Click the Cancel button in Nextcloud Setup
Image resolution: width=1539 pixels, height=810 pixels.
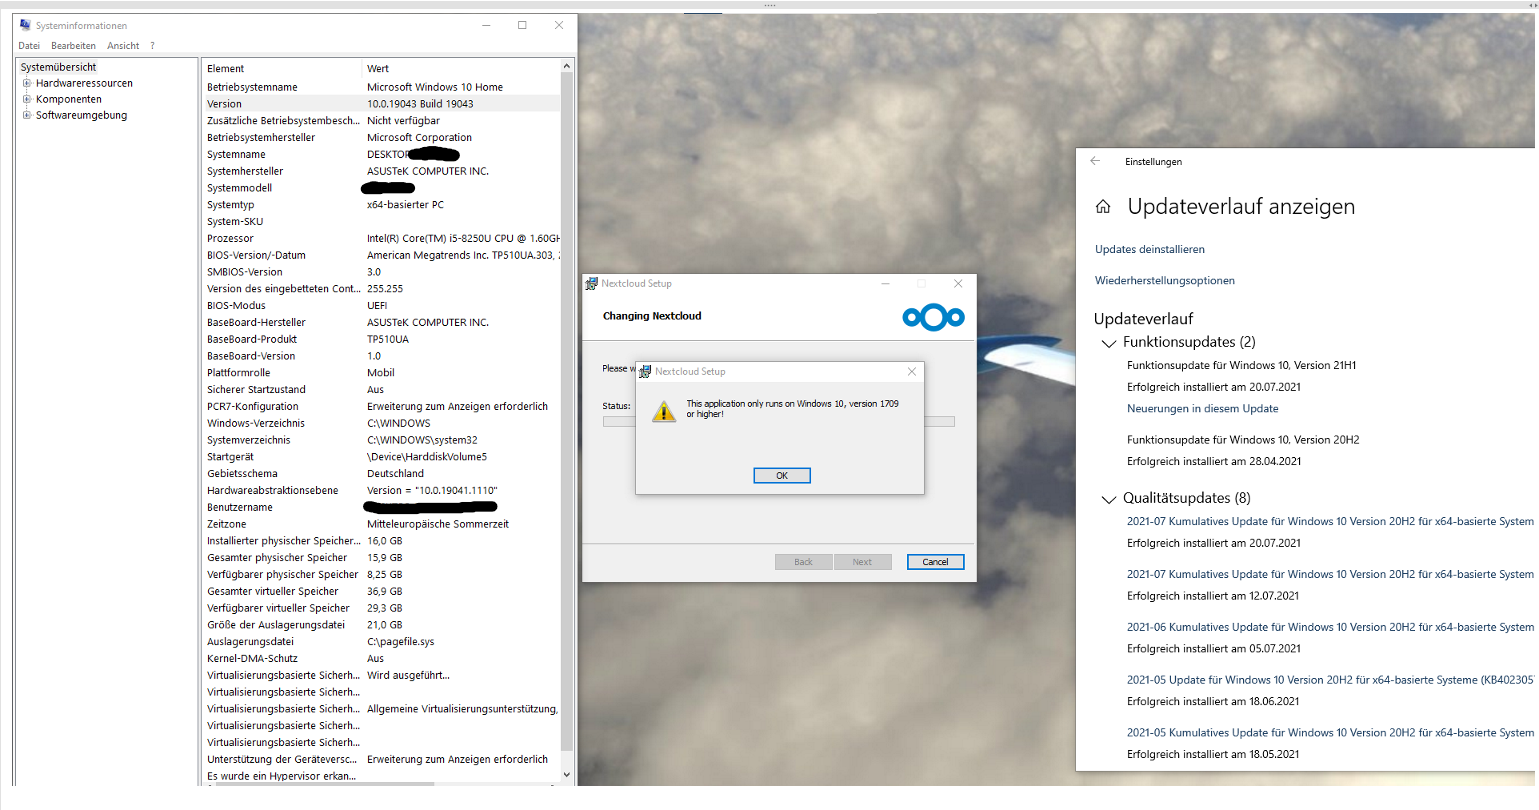935,562
